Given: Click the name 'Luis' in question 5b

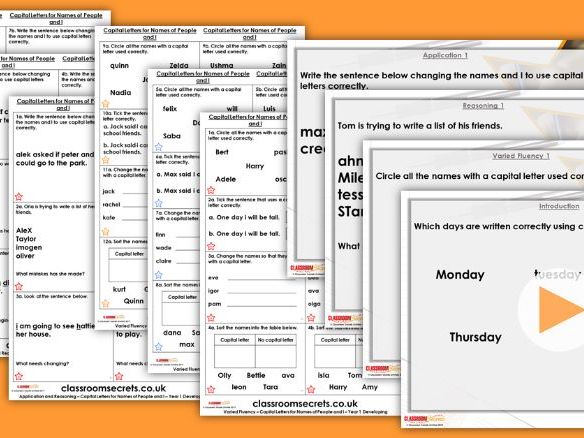Looking at the screenshot, I should (x=269, y=109).
